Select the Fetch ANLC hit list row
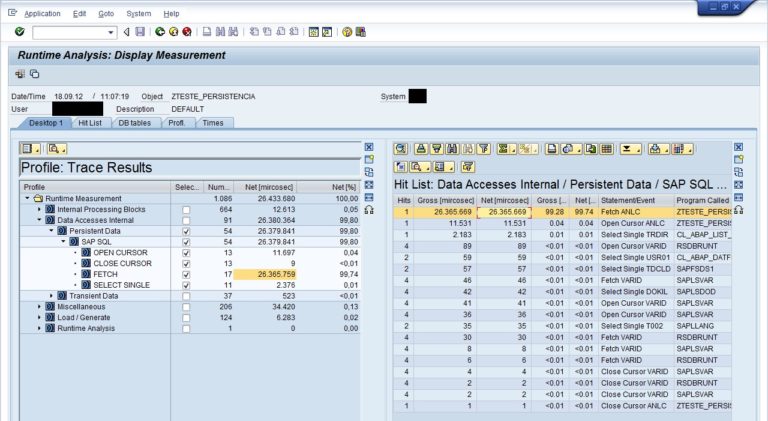Image resolution: width=768 pixels, height=421 pixels. click(620, 212)
